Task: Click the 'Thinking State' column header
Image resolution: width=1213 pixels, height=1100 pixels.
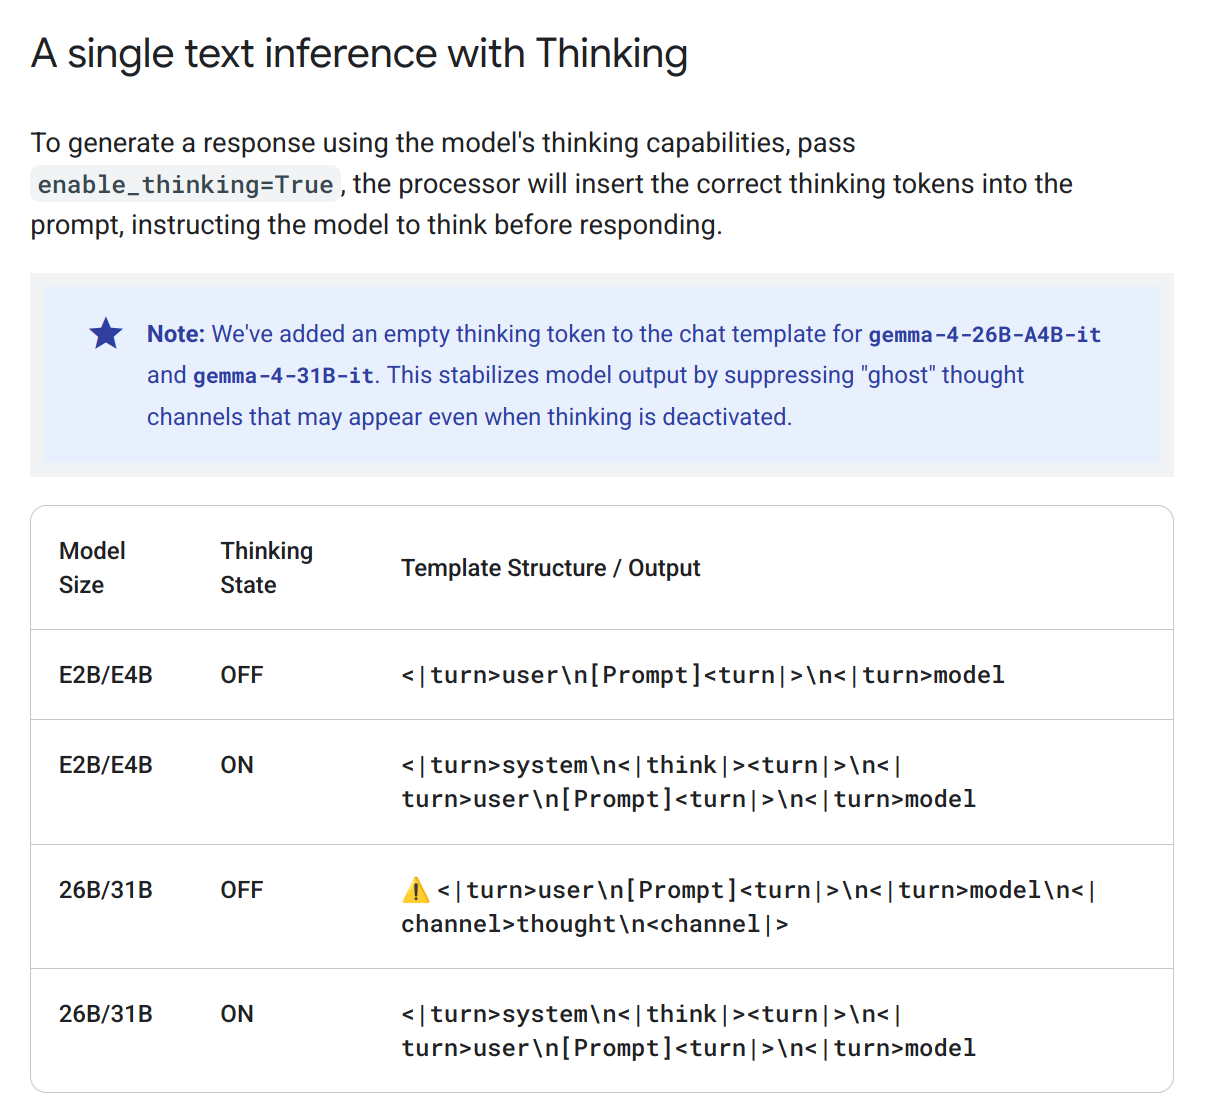Action: tap(267, 568)
